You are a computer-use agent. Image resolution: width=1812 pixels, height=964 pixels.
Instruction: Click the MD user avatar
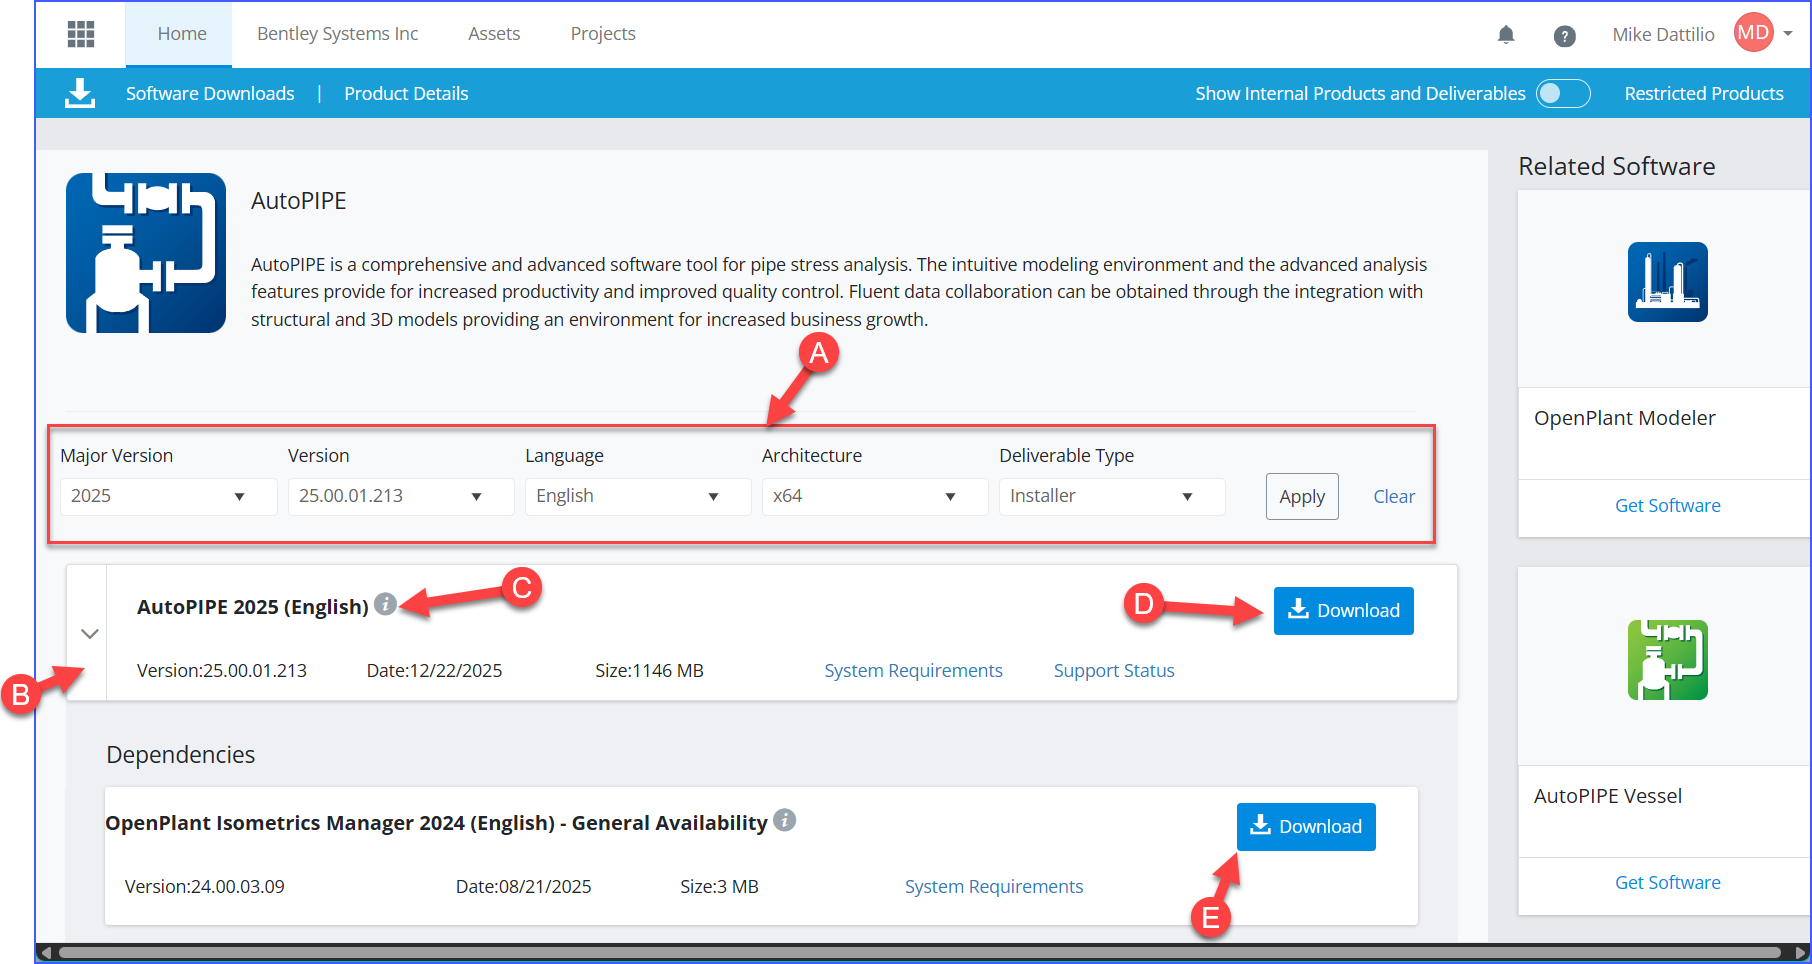click(1753, 33)
